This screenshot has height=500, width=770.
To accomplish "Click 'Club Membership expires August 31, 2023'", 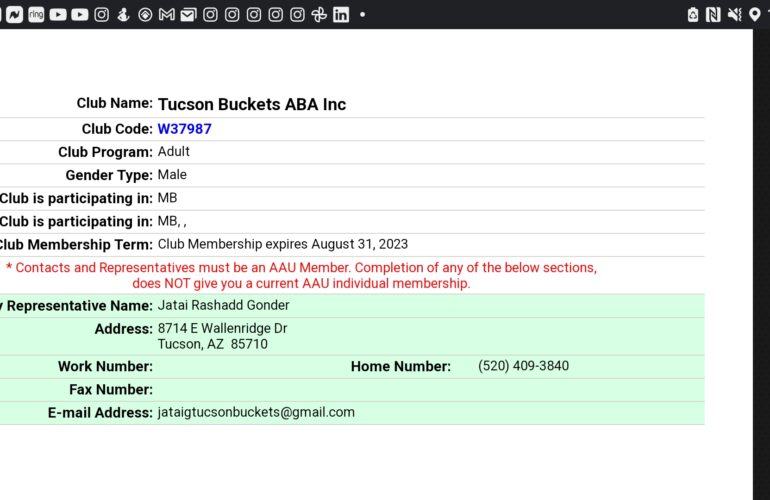I will tap(282, 244).
